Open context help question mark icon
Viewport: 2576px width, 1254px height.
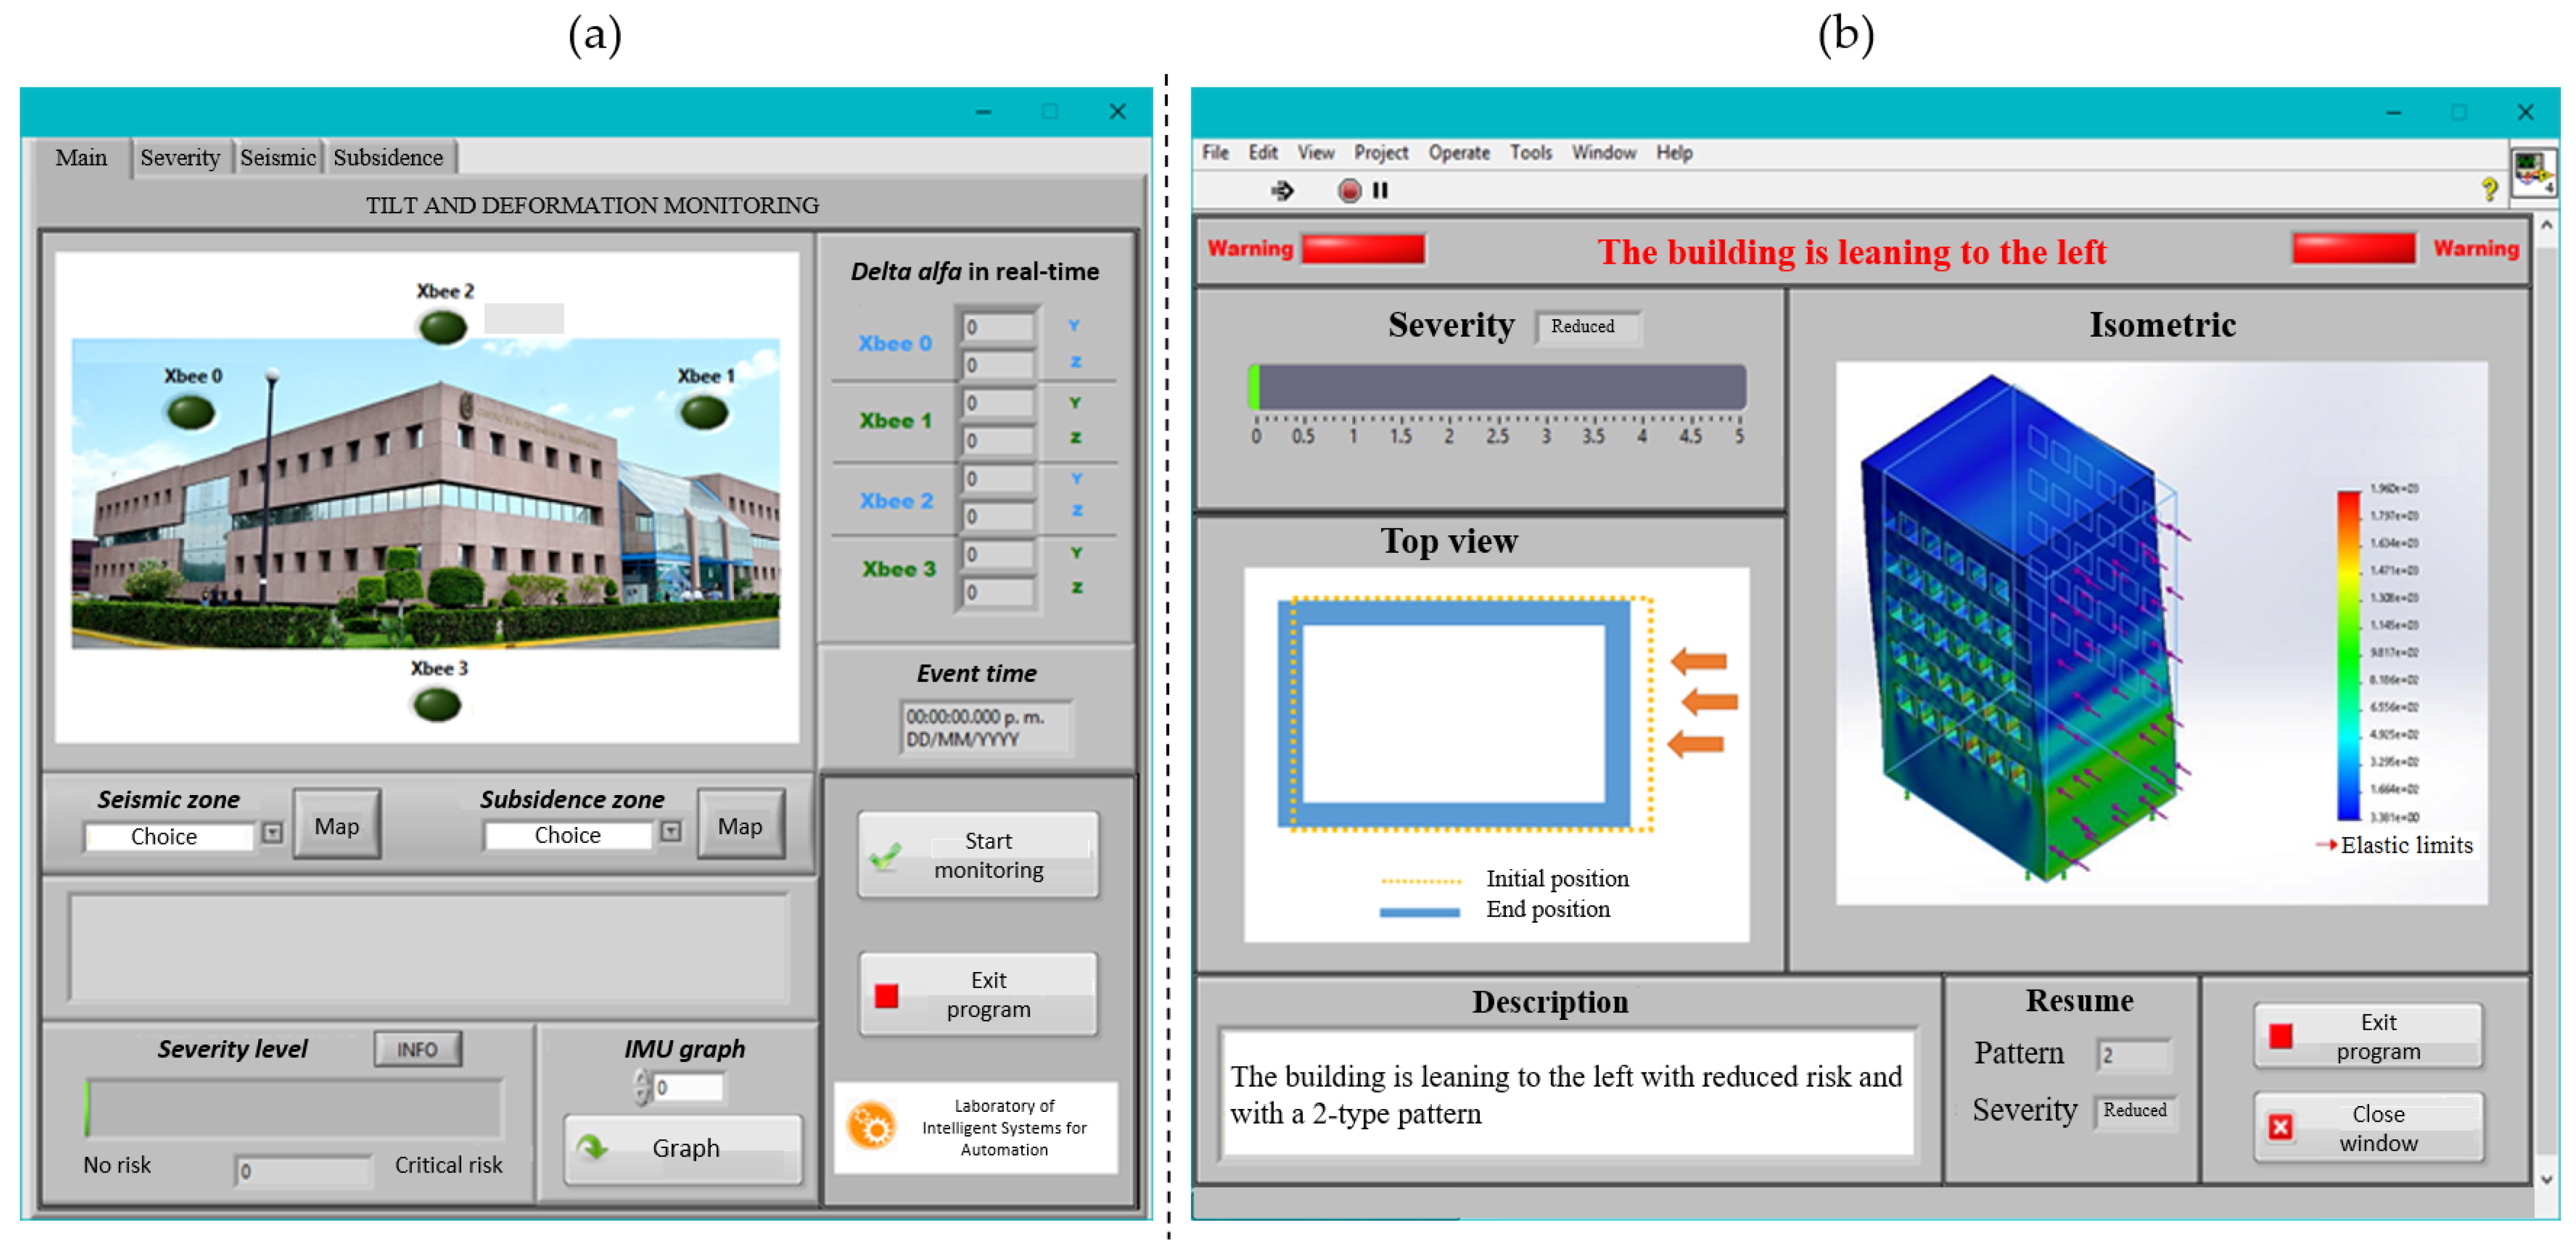(2489, 189)
